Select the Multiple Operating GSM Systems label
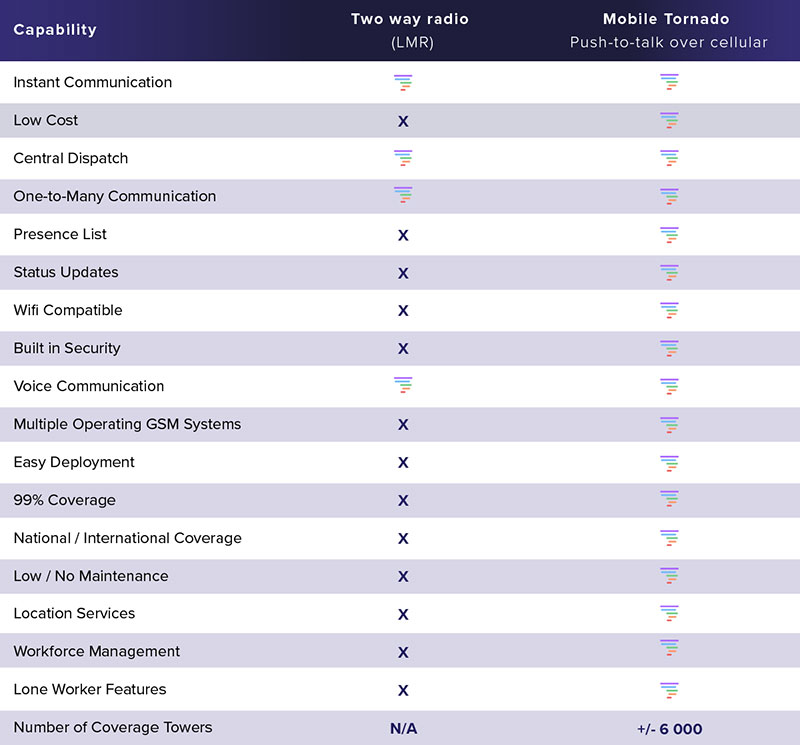 tap(127, 424)
